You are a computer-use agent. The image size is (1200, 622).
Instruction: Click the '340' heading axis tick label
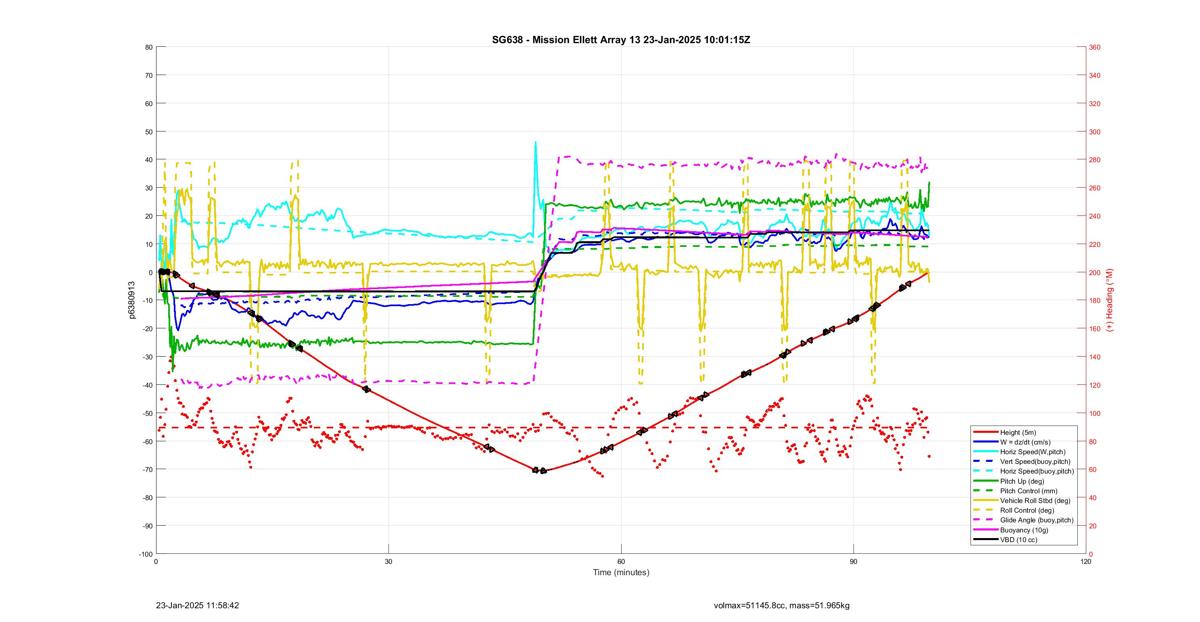(1095, 75)
